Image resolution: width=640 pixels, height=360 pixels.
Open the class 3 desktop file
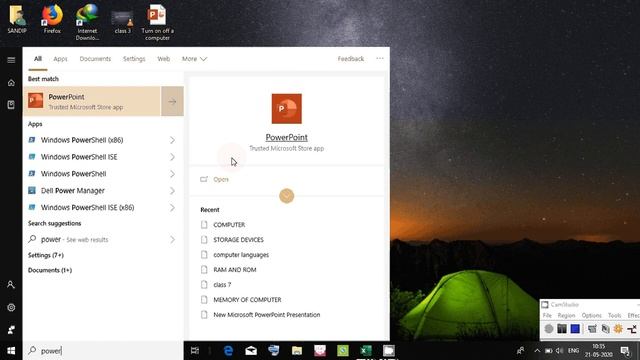(122, 22)
